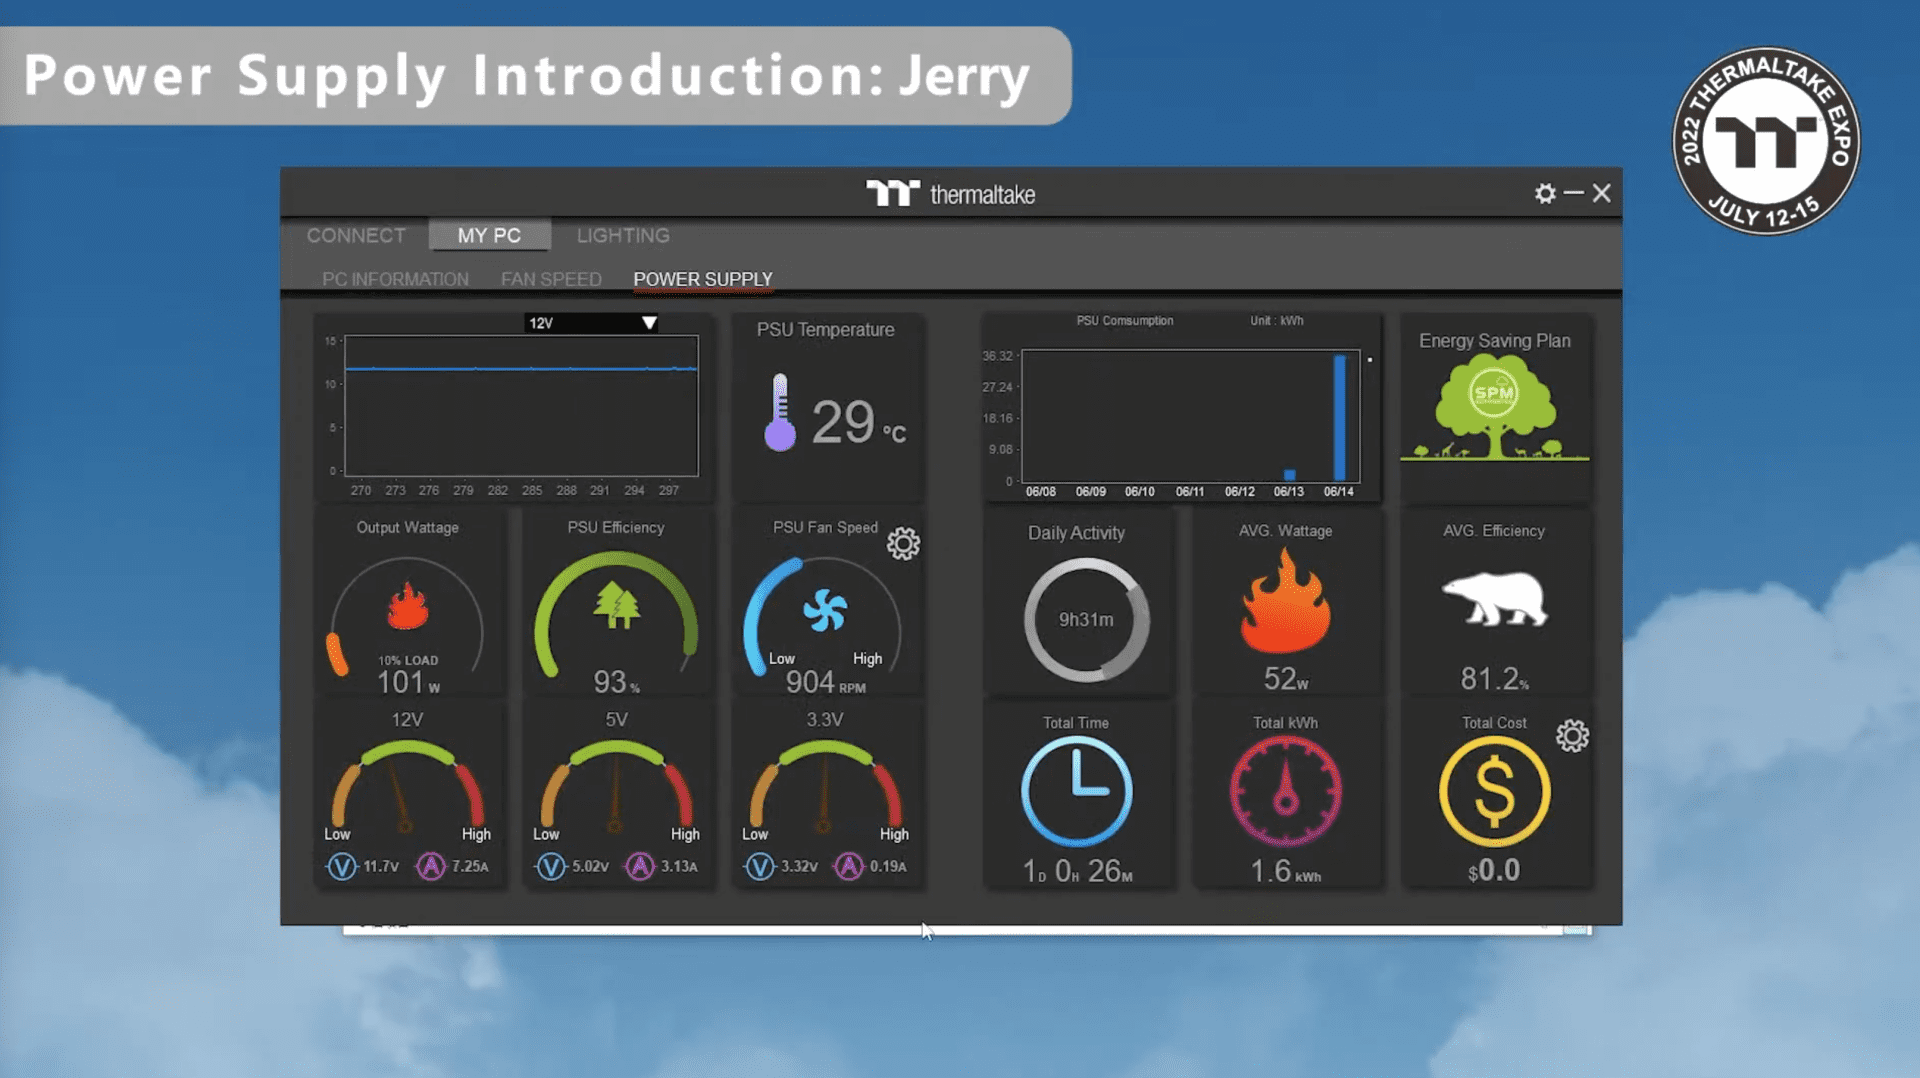Click the 3.3V voltage V icon

tap(760, 866)
